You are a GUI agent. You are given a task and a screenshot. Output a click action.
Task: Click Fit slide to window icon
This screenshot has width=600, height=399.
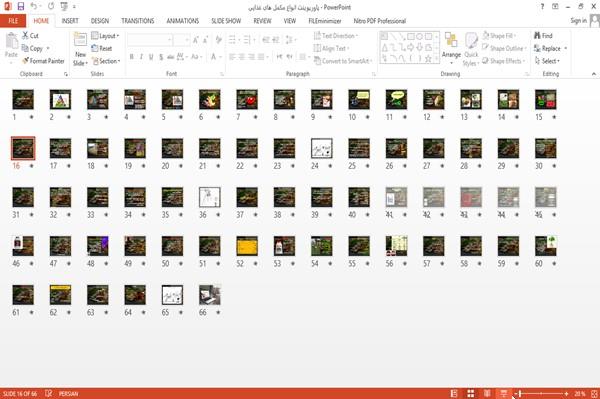(594, 393)
